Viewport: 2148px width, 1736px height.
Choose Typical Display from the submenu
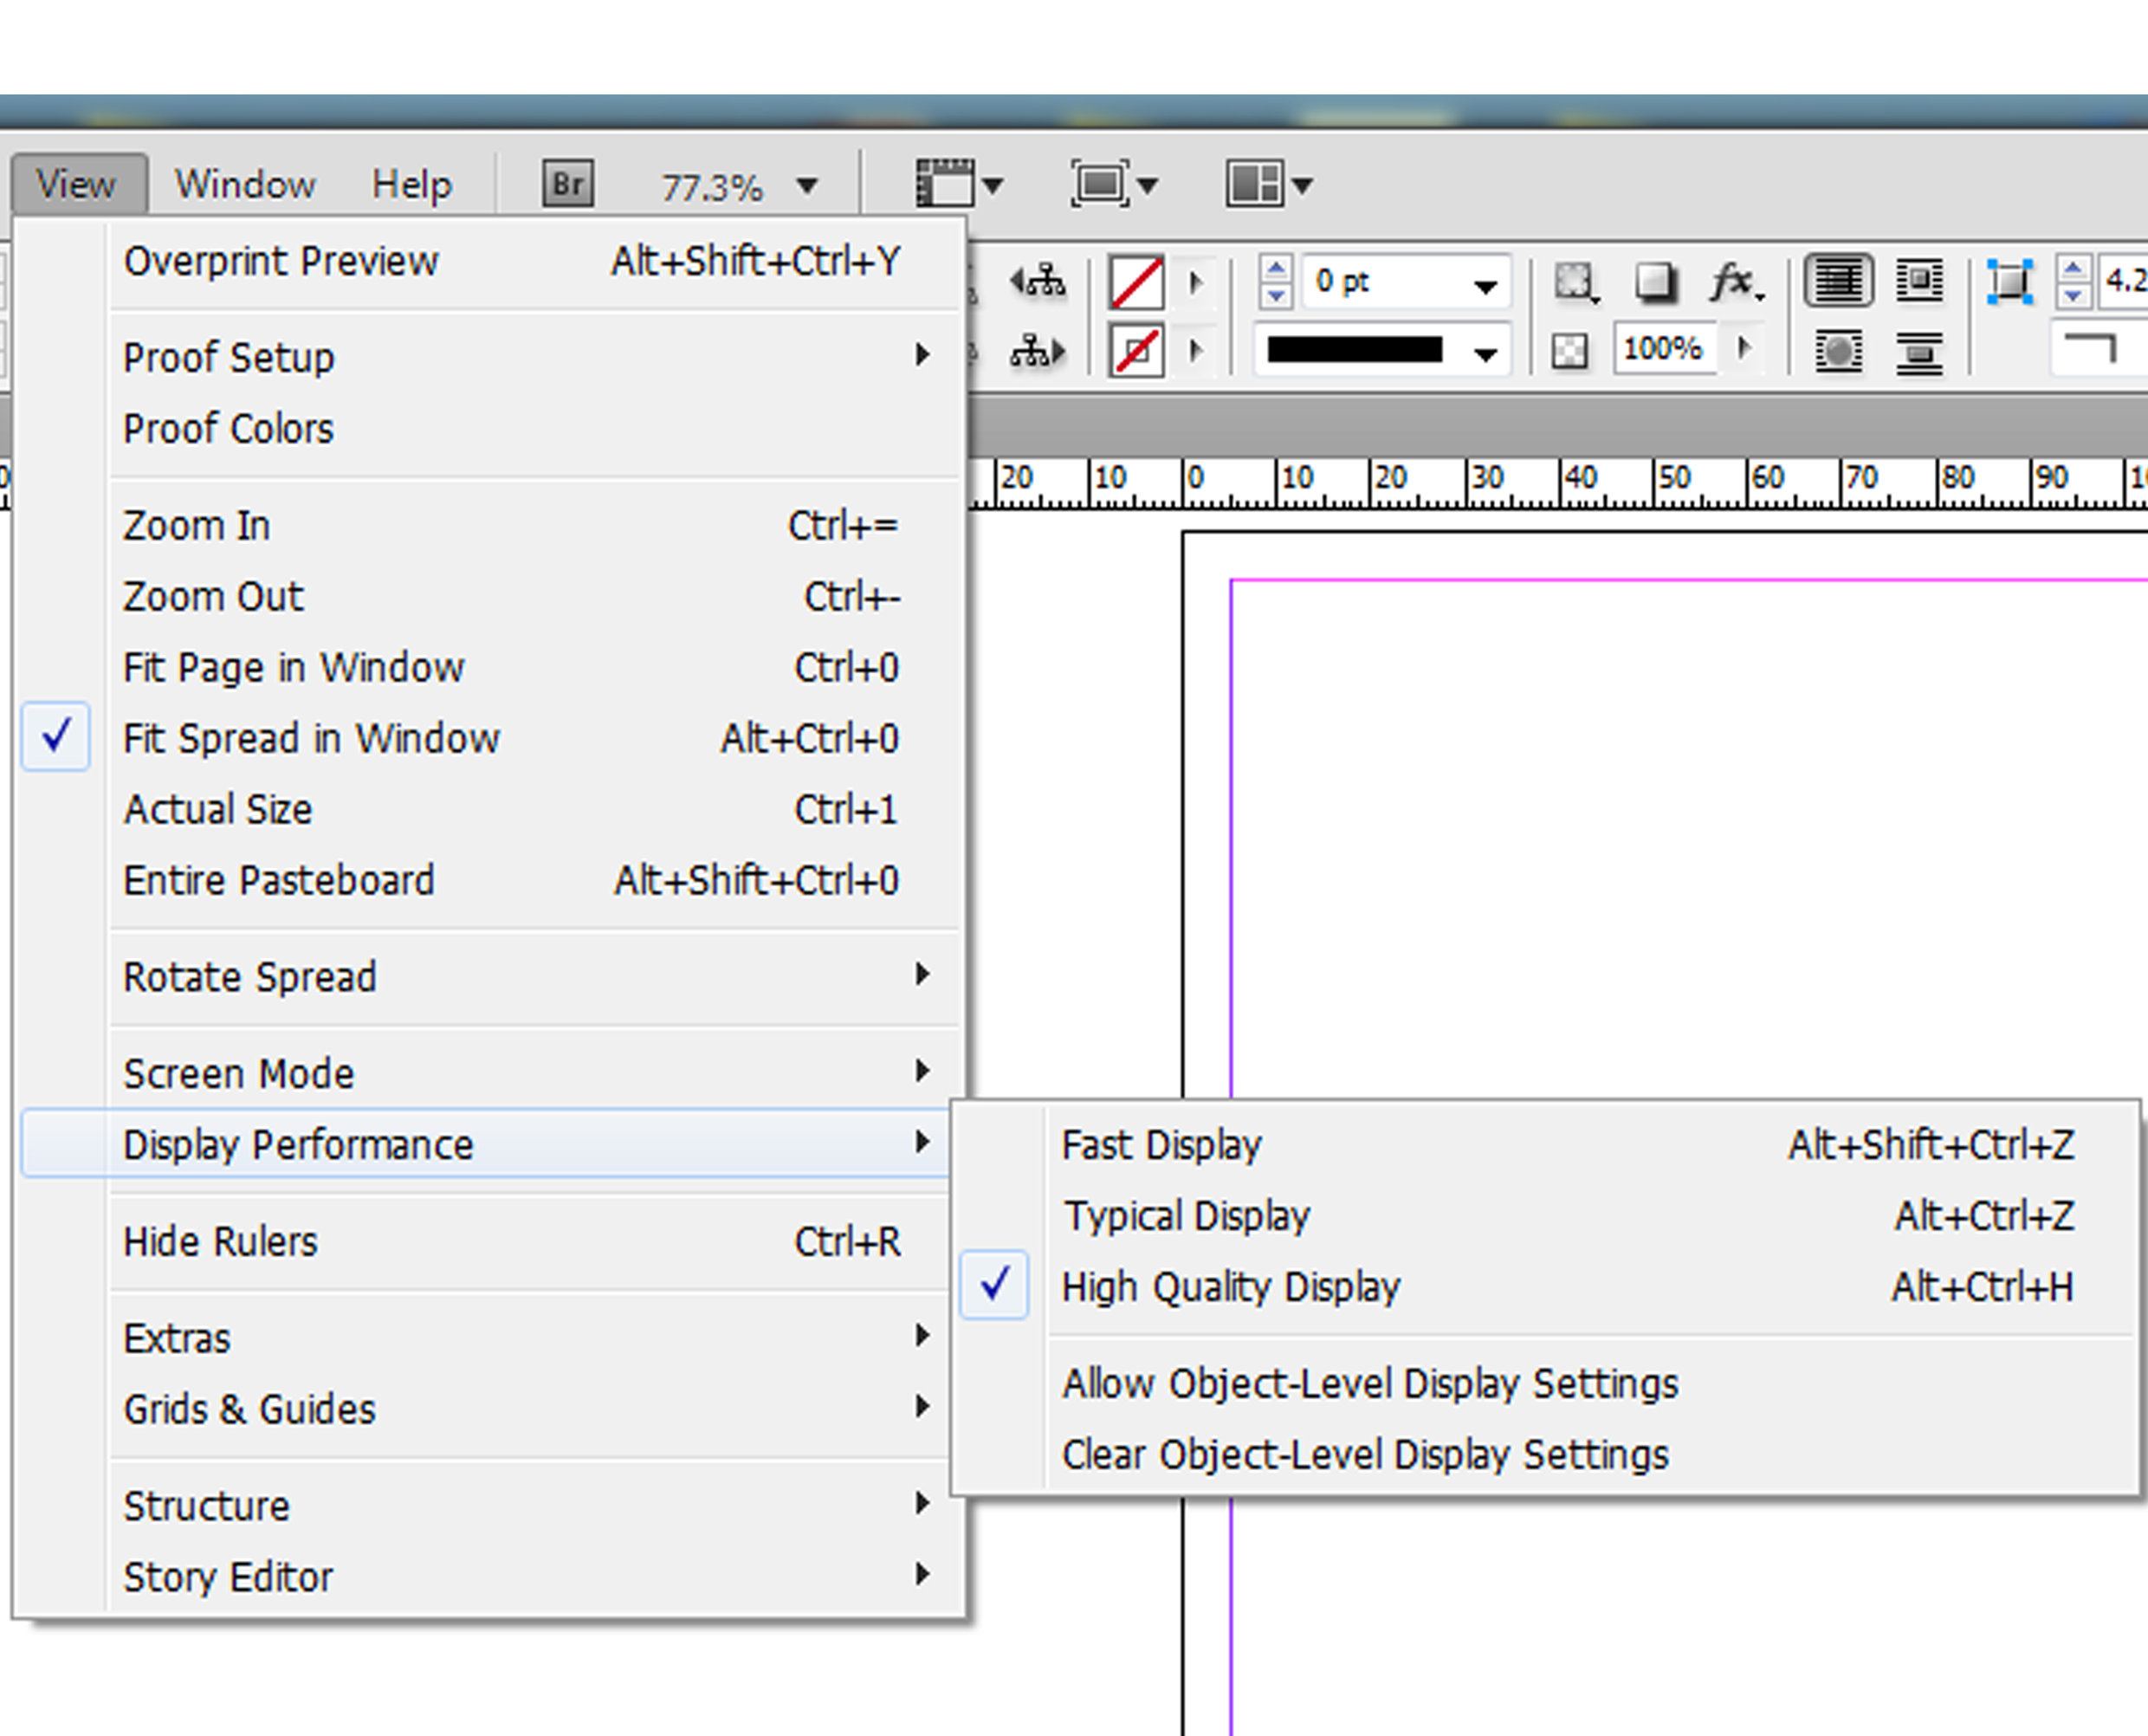point(1186,1216)
